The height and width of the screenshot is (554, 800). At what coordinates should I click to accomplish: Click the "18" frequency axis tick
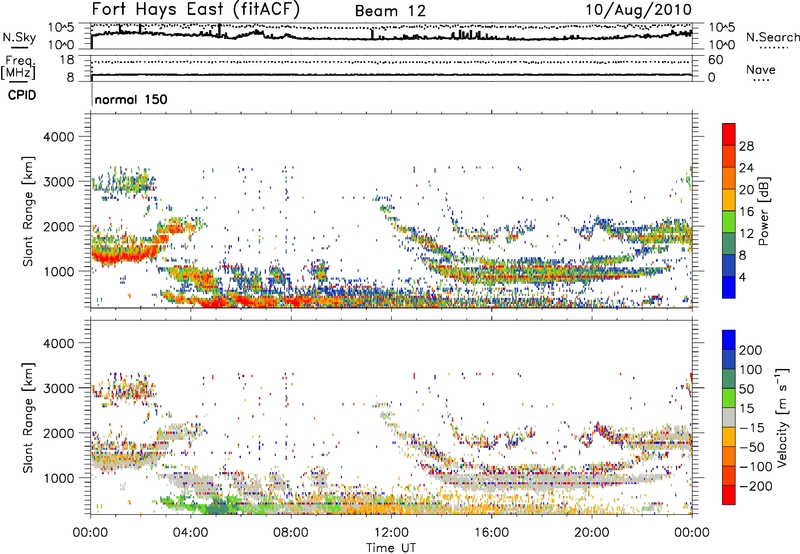(x=66, y=60)
